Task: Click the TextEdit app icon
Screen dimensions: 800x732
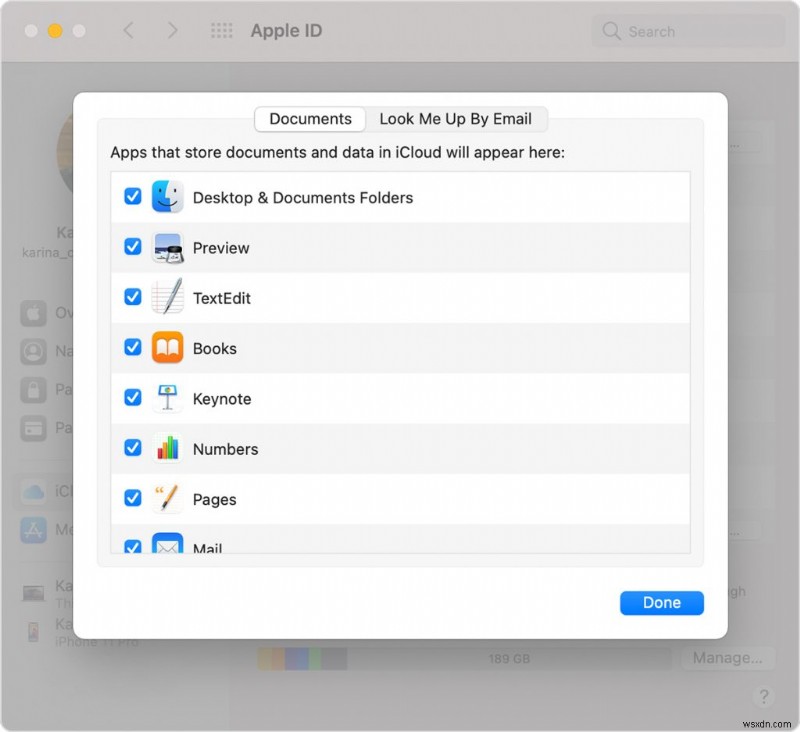Action: tap(166, 297)
